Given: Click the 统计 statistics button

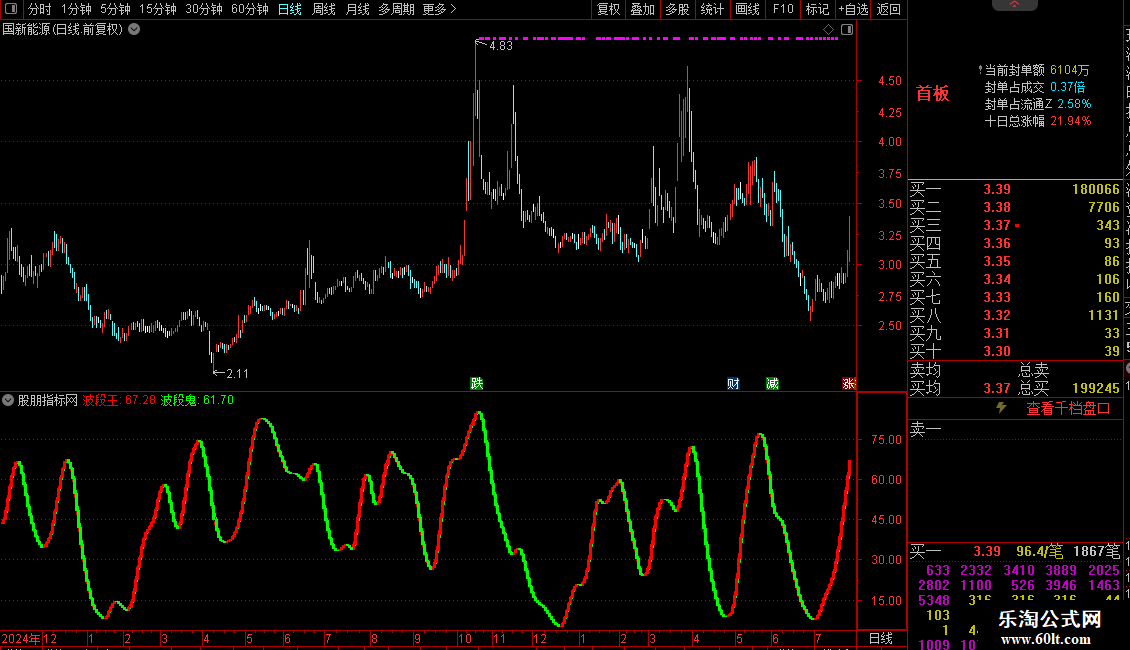Looking at the screenshot, I should click(712, 9).
